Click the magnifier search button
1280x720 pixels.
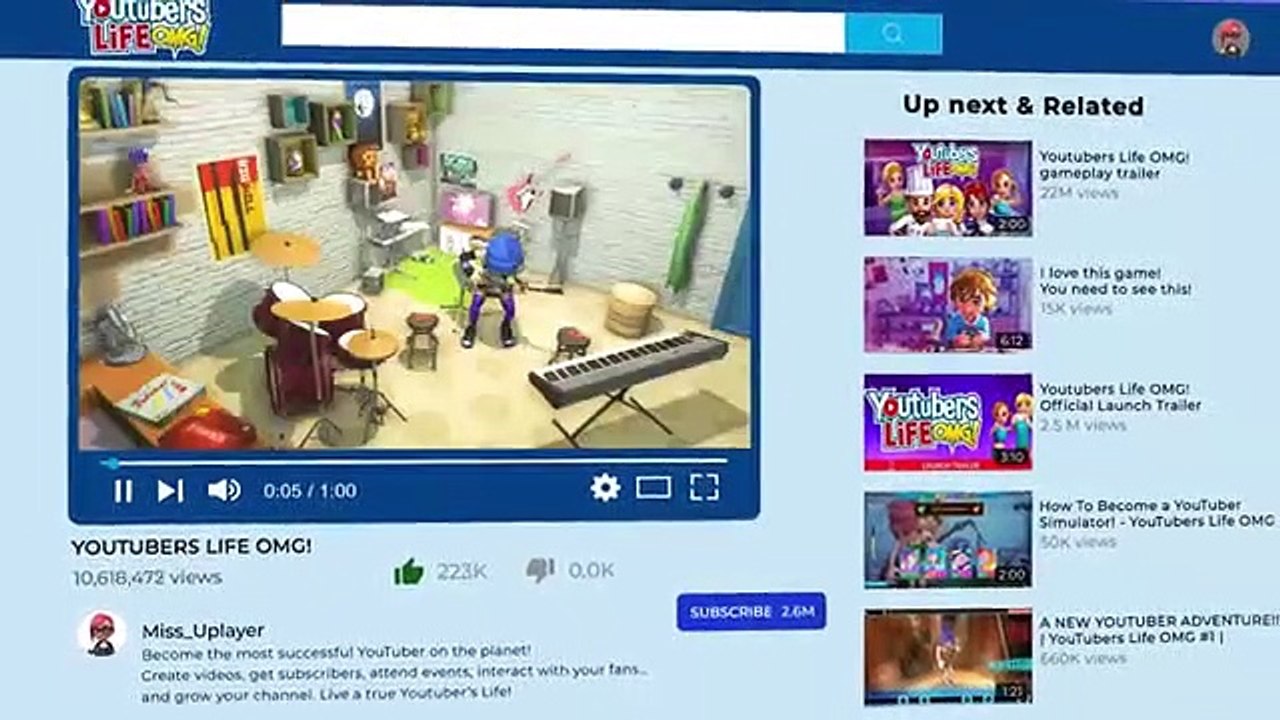[893, 34]
